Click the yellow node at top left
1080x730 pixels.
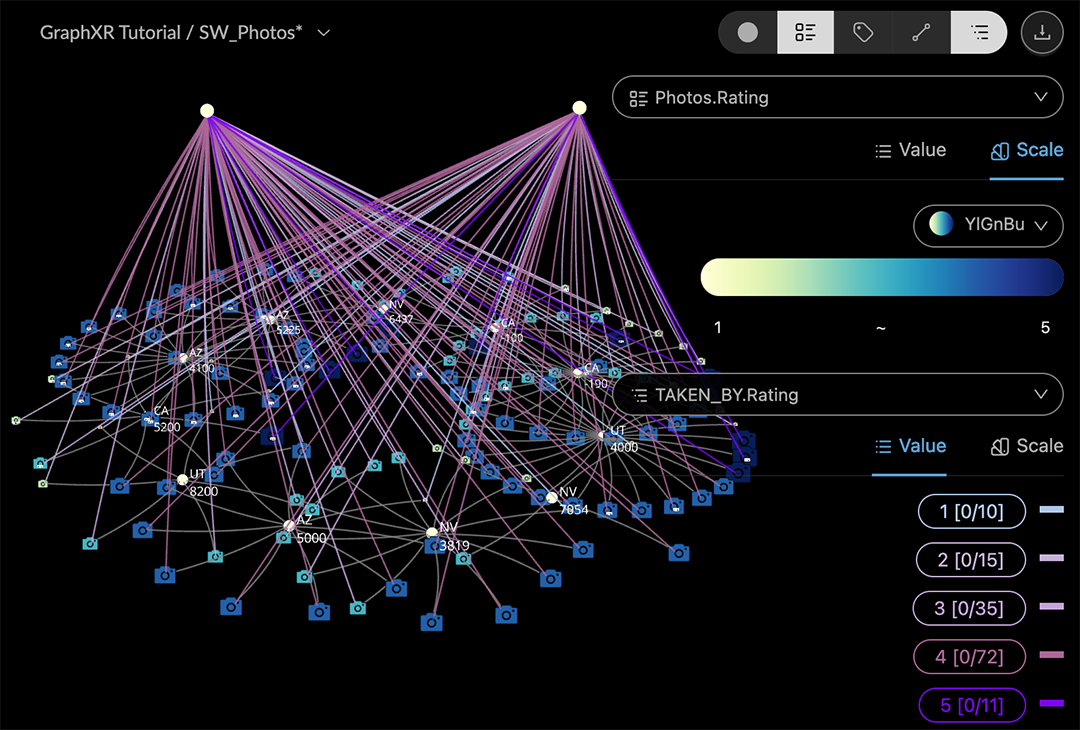(x=207, y=111)
